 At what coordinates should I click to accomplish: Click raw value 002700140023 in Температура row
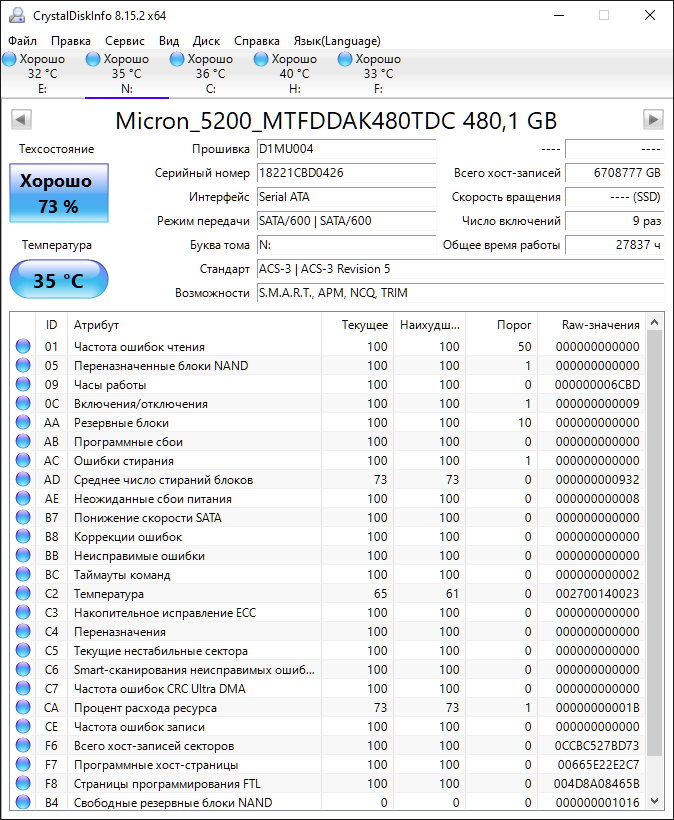click(x=597, y=594)
